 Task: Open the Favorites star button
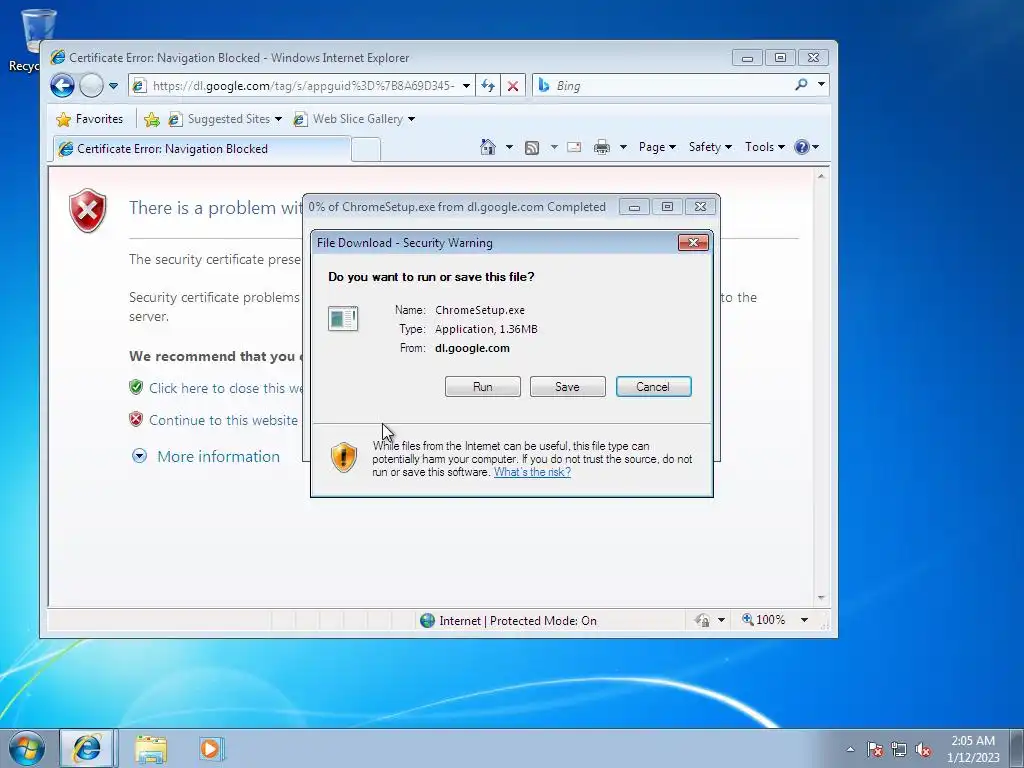click(89, 119)
